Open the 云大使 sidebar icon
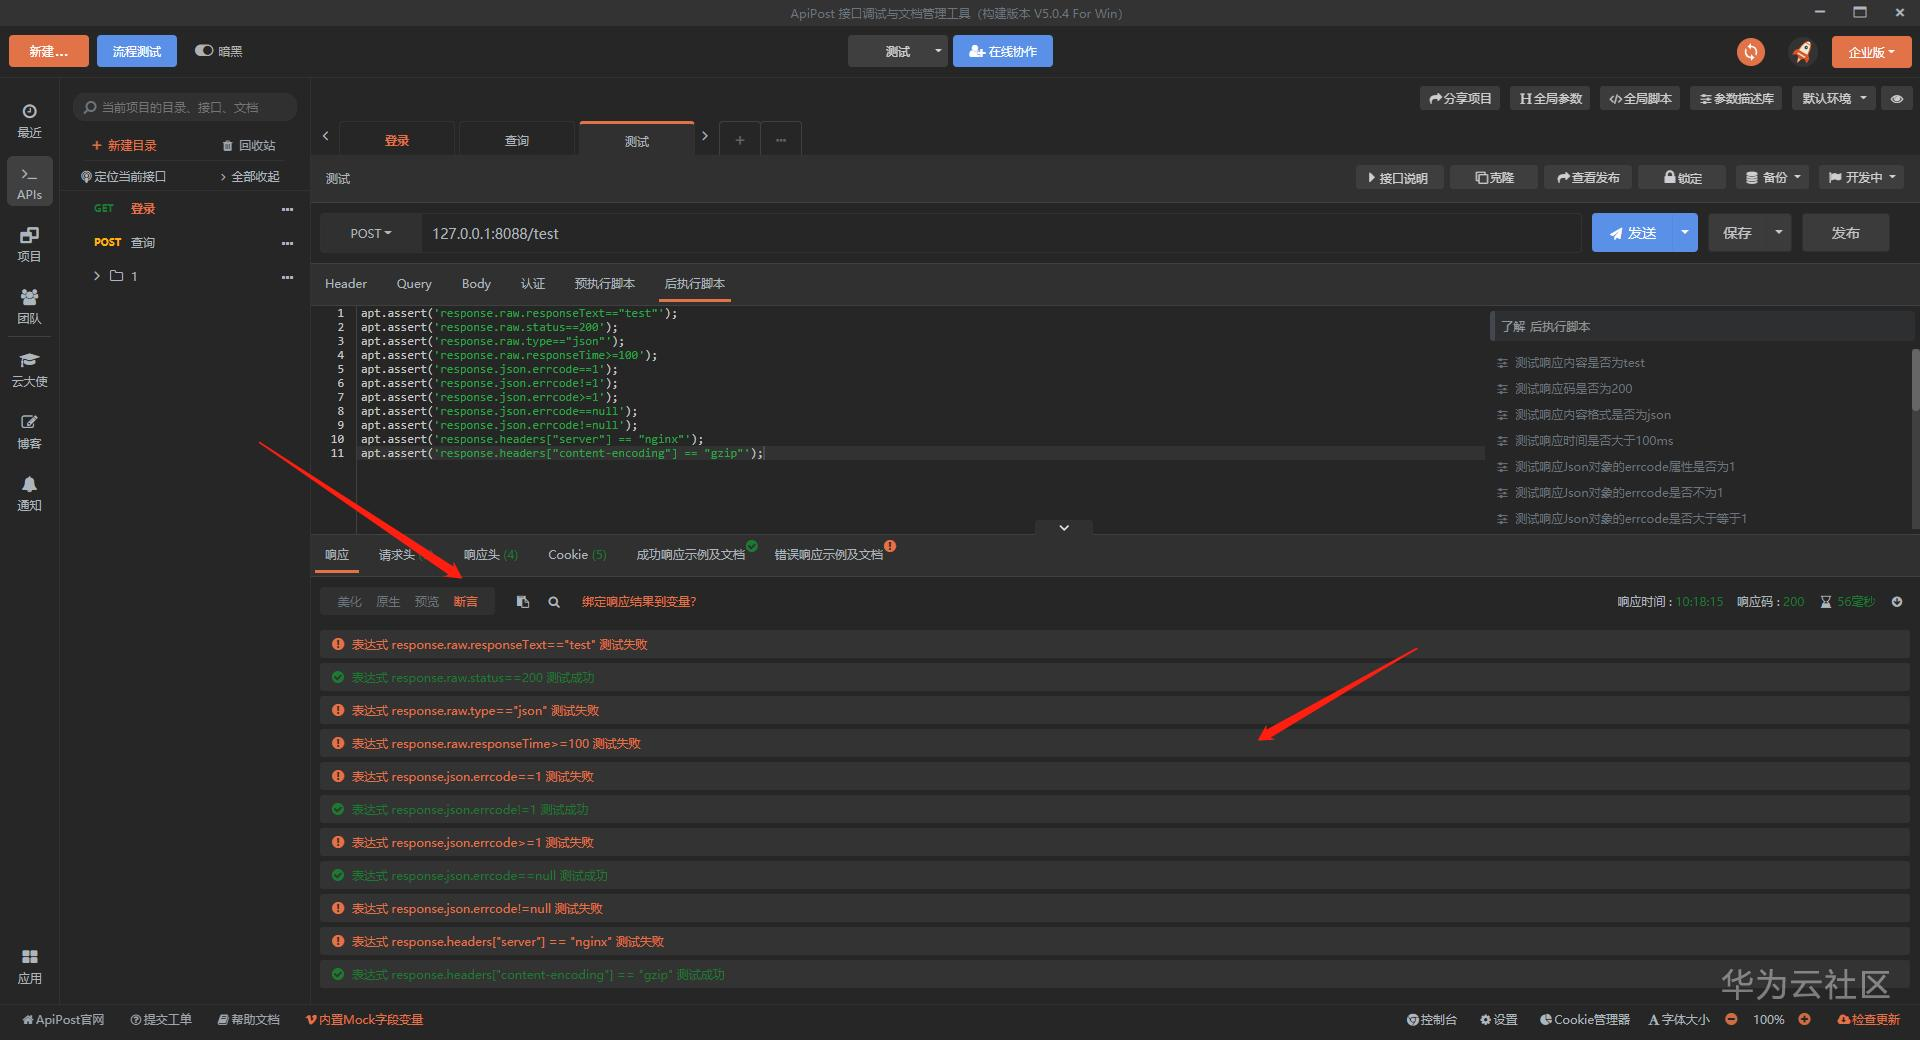 29,369
